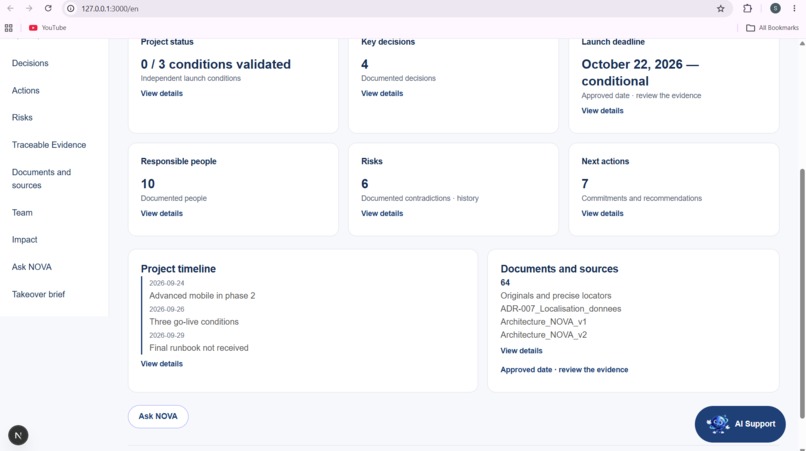
Task: Click Next actions count '7'
Action: pos(584,184)
